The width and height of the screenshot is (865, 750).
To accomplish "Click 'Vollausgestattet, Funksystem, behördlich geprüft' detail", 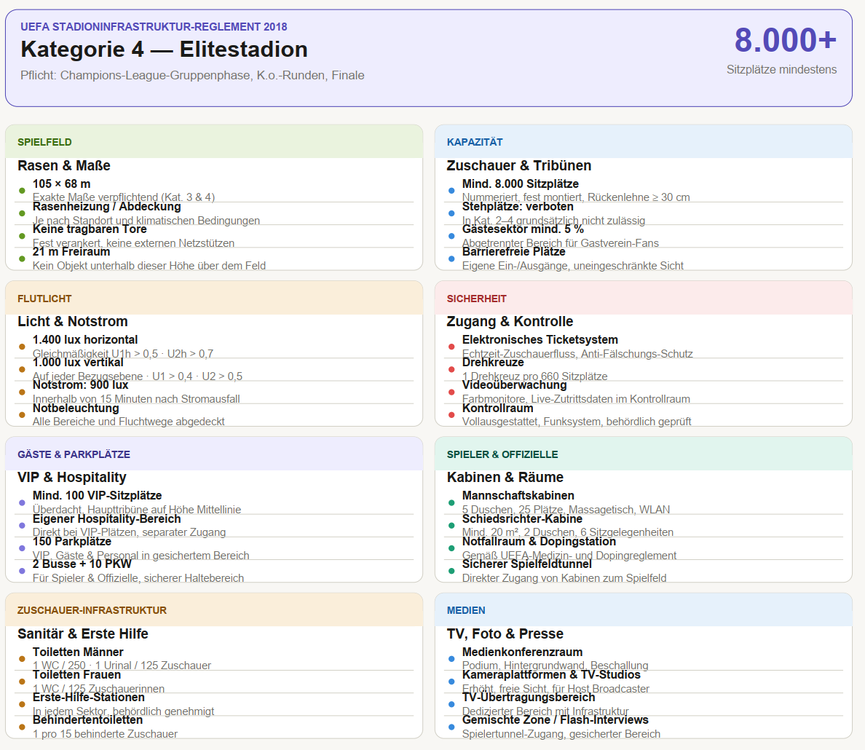I will click(x=576, y=421).
